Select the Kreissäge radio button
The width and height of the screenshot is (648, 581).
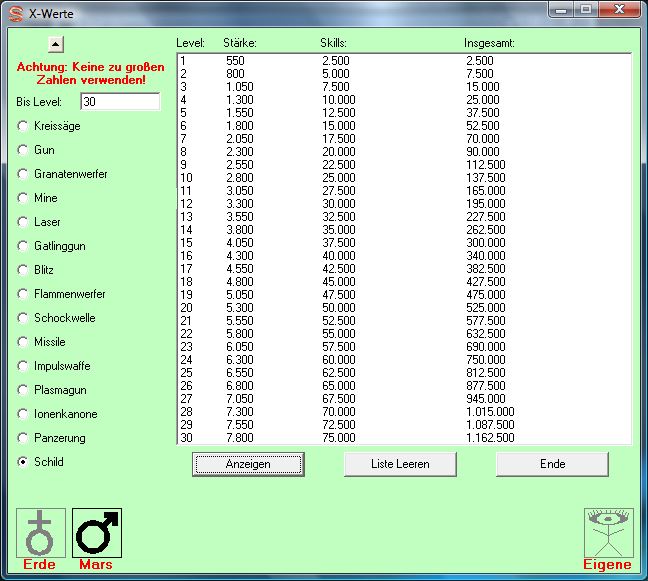click(x=23, y=126)
